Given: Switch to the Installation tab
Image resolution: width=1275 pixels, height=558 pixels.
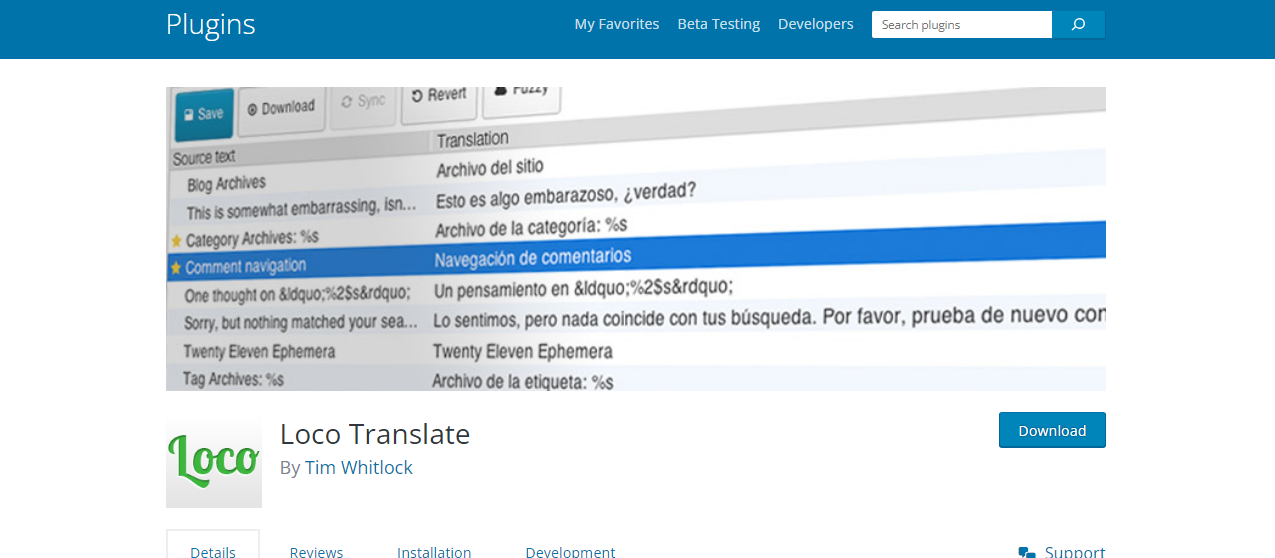Looking at the screenshot, I should 434,551.
